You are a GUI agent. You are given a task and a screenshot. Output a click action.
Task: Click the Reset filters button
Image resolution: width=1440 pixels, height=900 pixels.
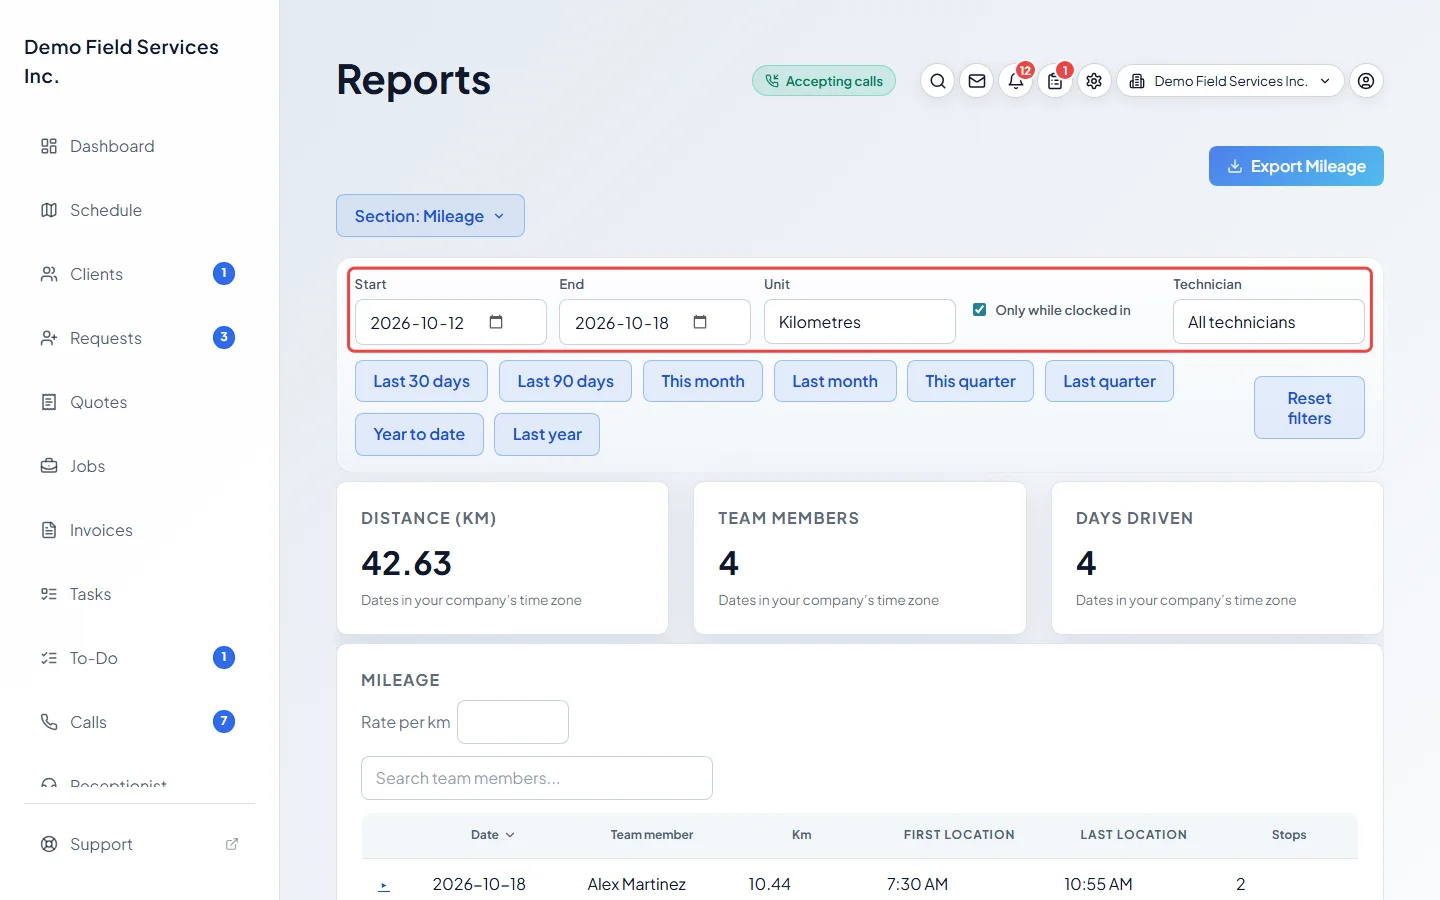1309,408
